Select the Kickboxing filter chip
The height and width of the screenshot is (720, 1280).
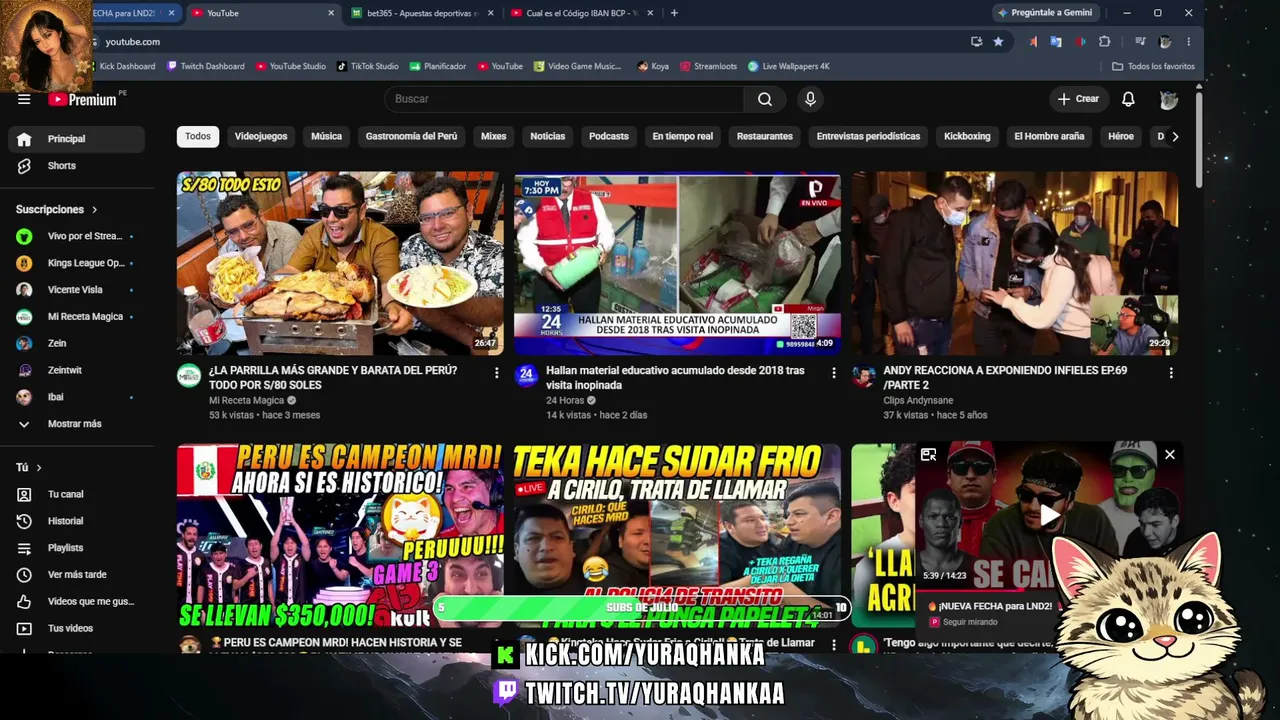coord(967,137)
